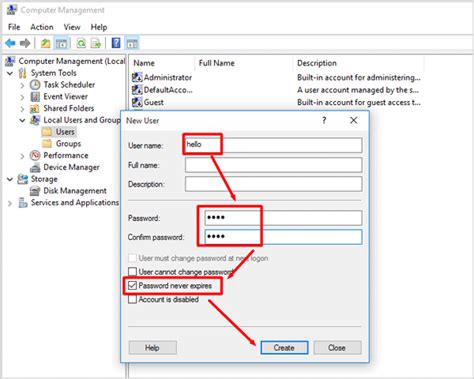Select the DefaultAccount user icon
Viewport: 474px width, 379px height.
pyautogui.click(x=137, y=90)
